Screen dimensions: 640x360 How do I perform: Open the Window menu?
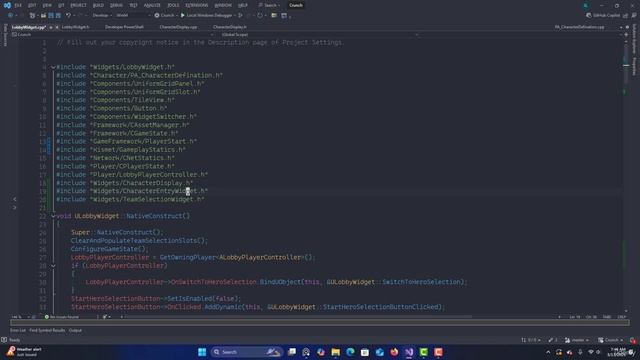pos(223,5)
